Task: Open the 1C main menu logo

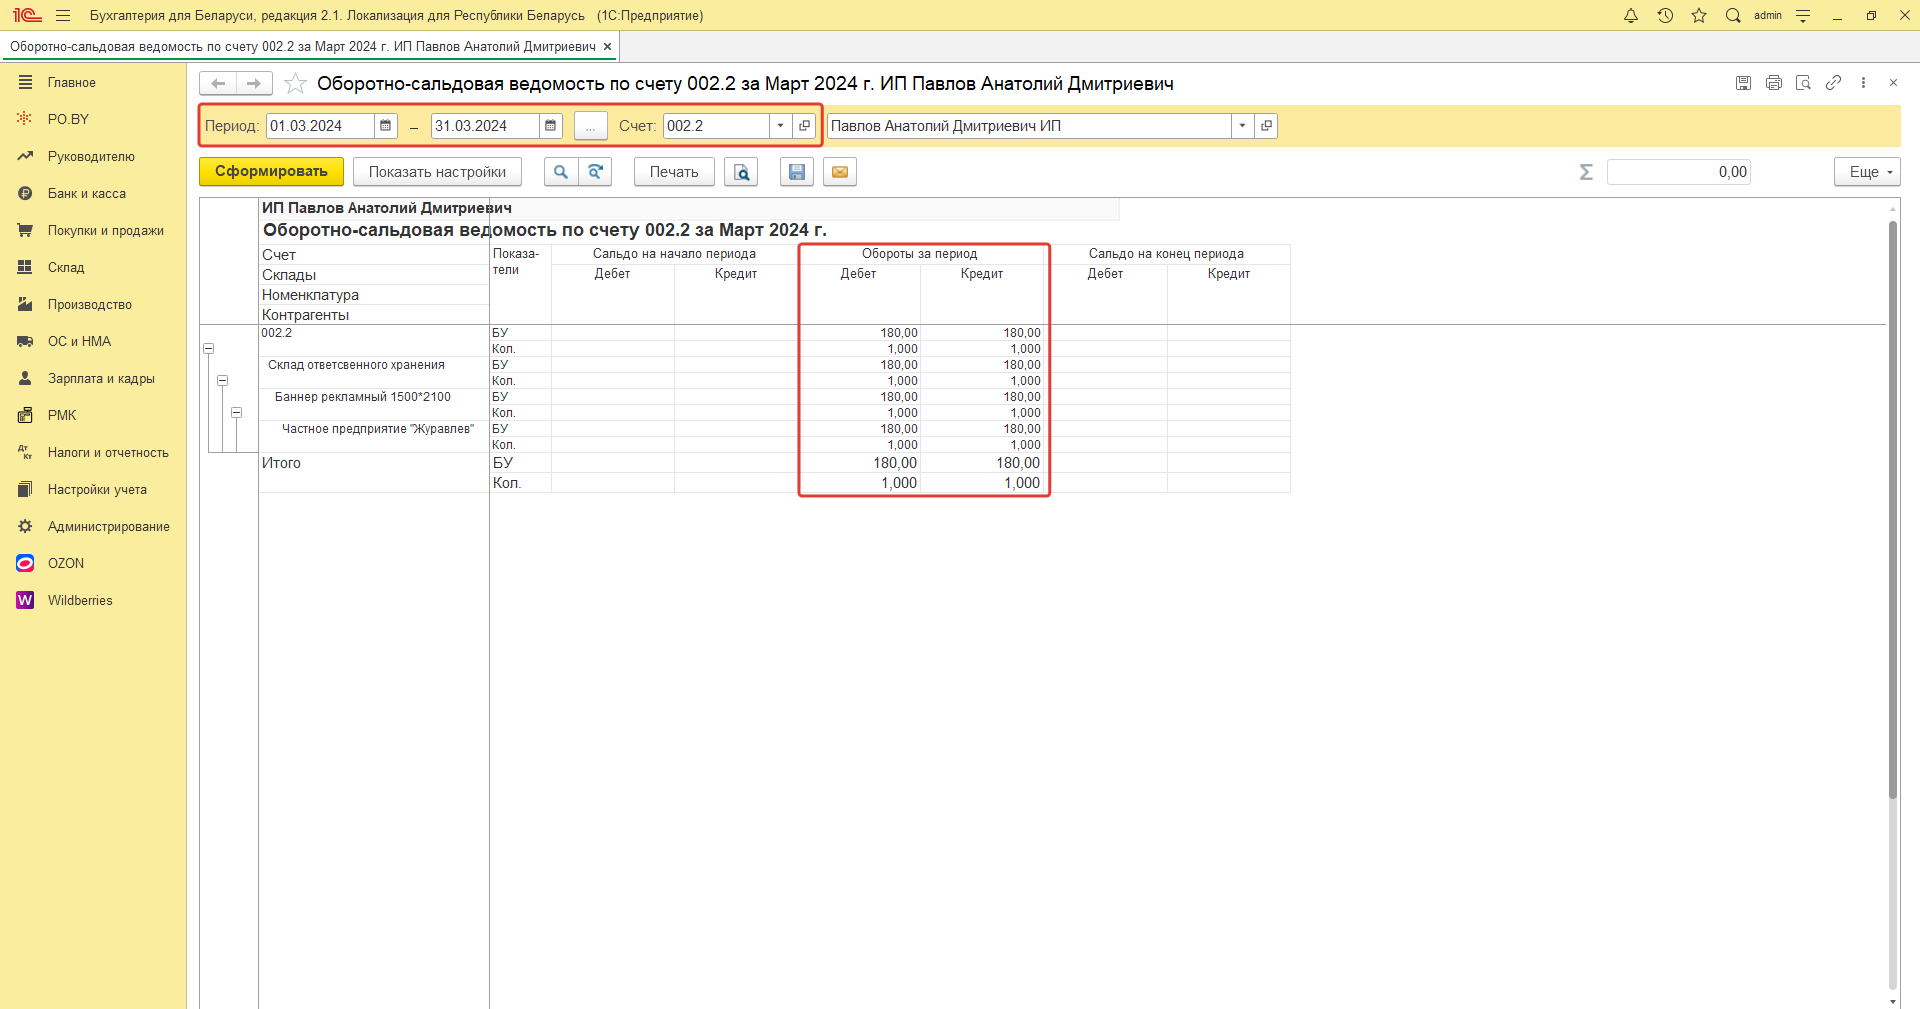Action: 27,15
